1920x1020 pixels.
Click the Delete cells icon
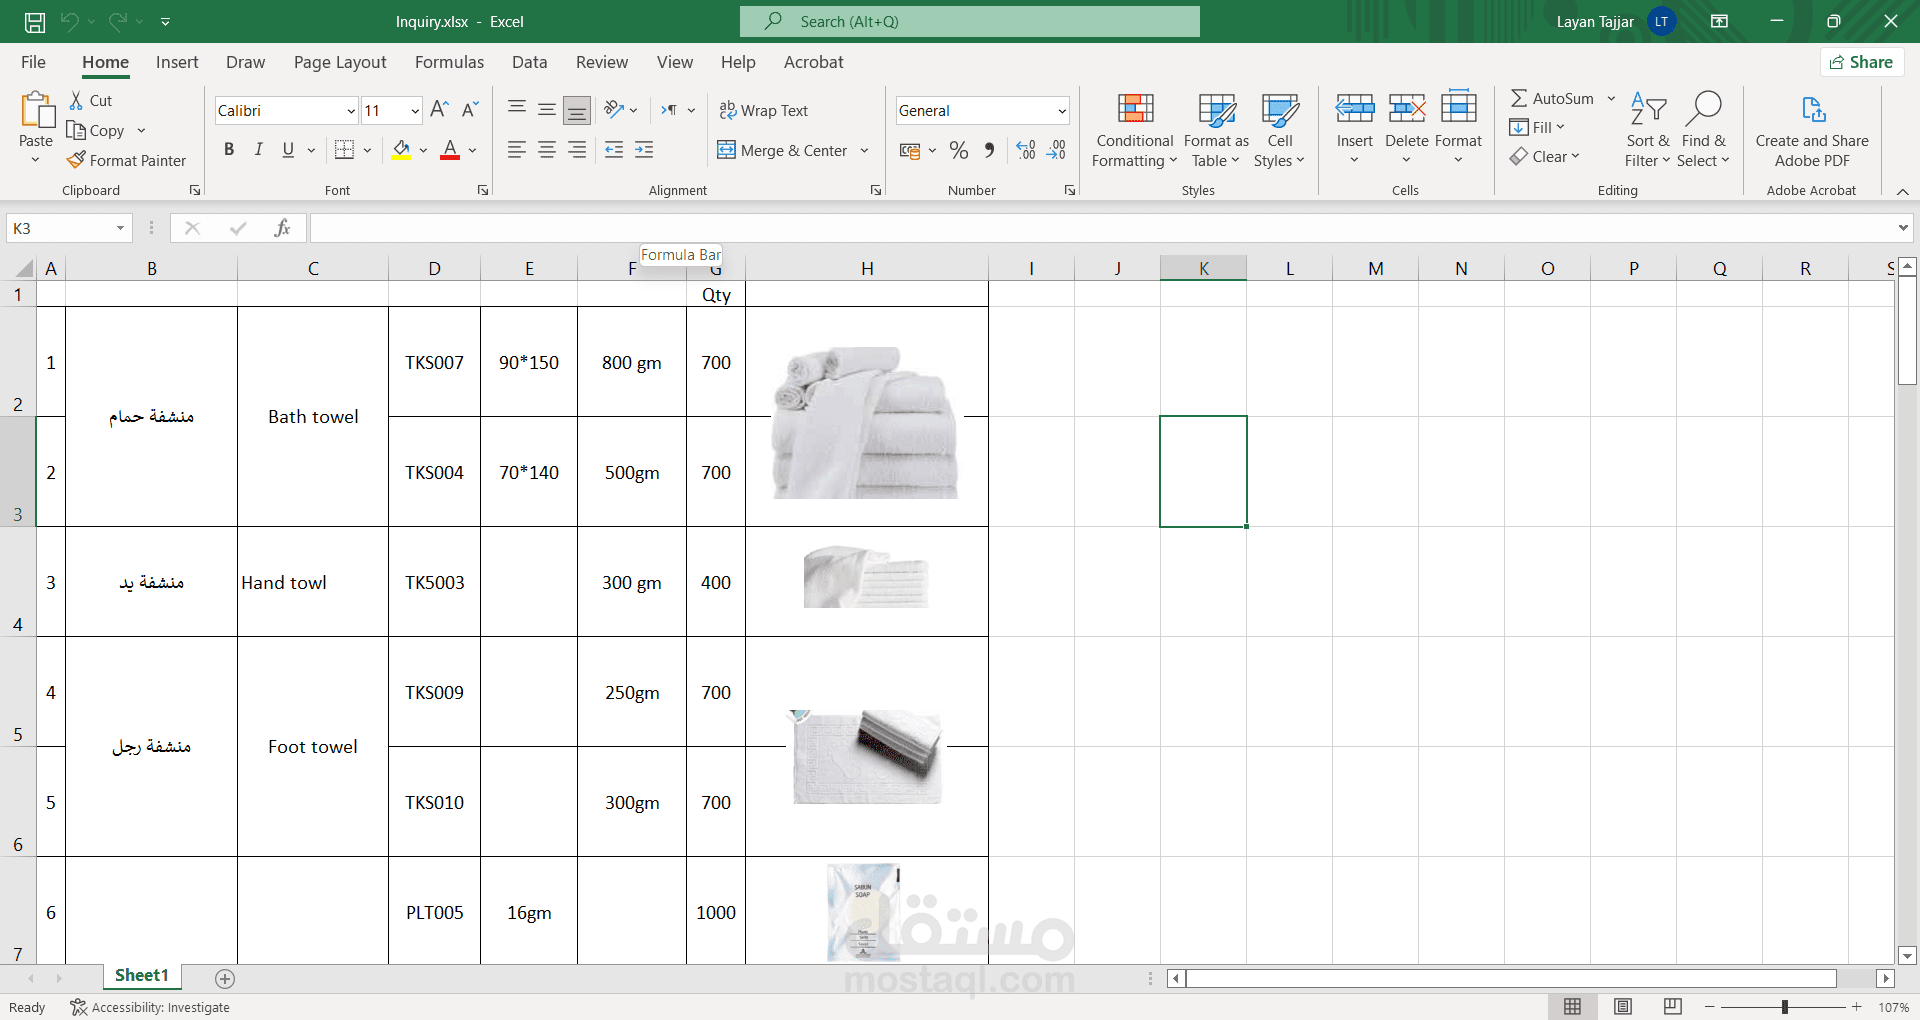pyautogui.click(x=1407, y=108)
